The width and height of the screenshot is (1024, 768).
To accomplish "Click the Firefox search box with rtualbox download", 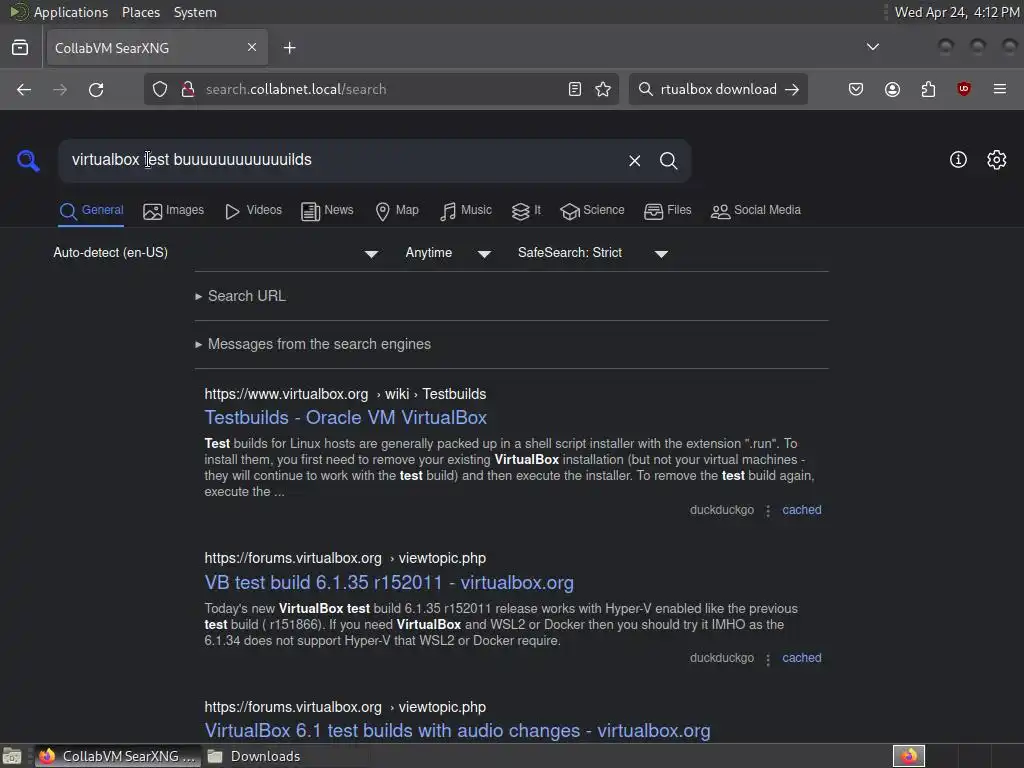I will pyautogui.click(x=718, y=89).
